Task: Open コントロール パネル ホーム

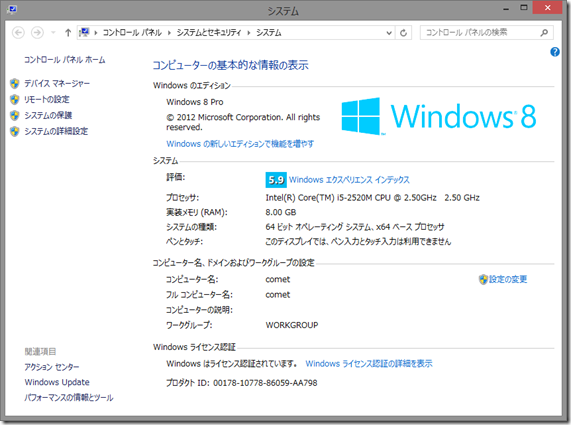Action: click(x=64, y=60)
